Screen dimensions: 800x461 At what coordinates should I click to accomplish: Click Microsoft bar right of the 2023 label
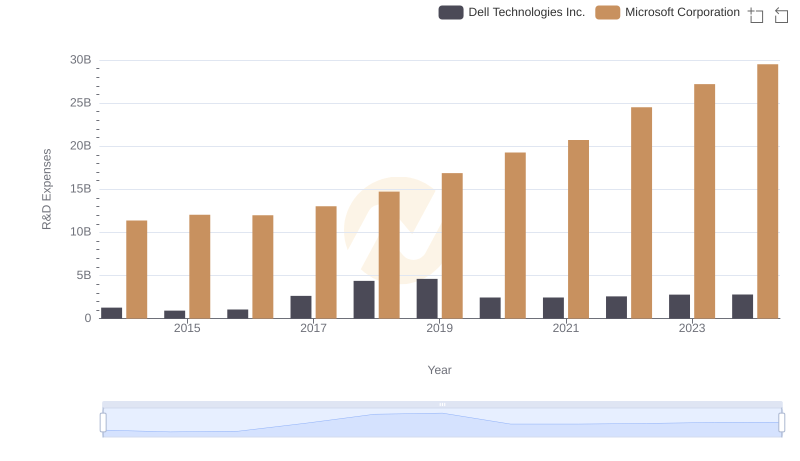(x=705, y=201)
